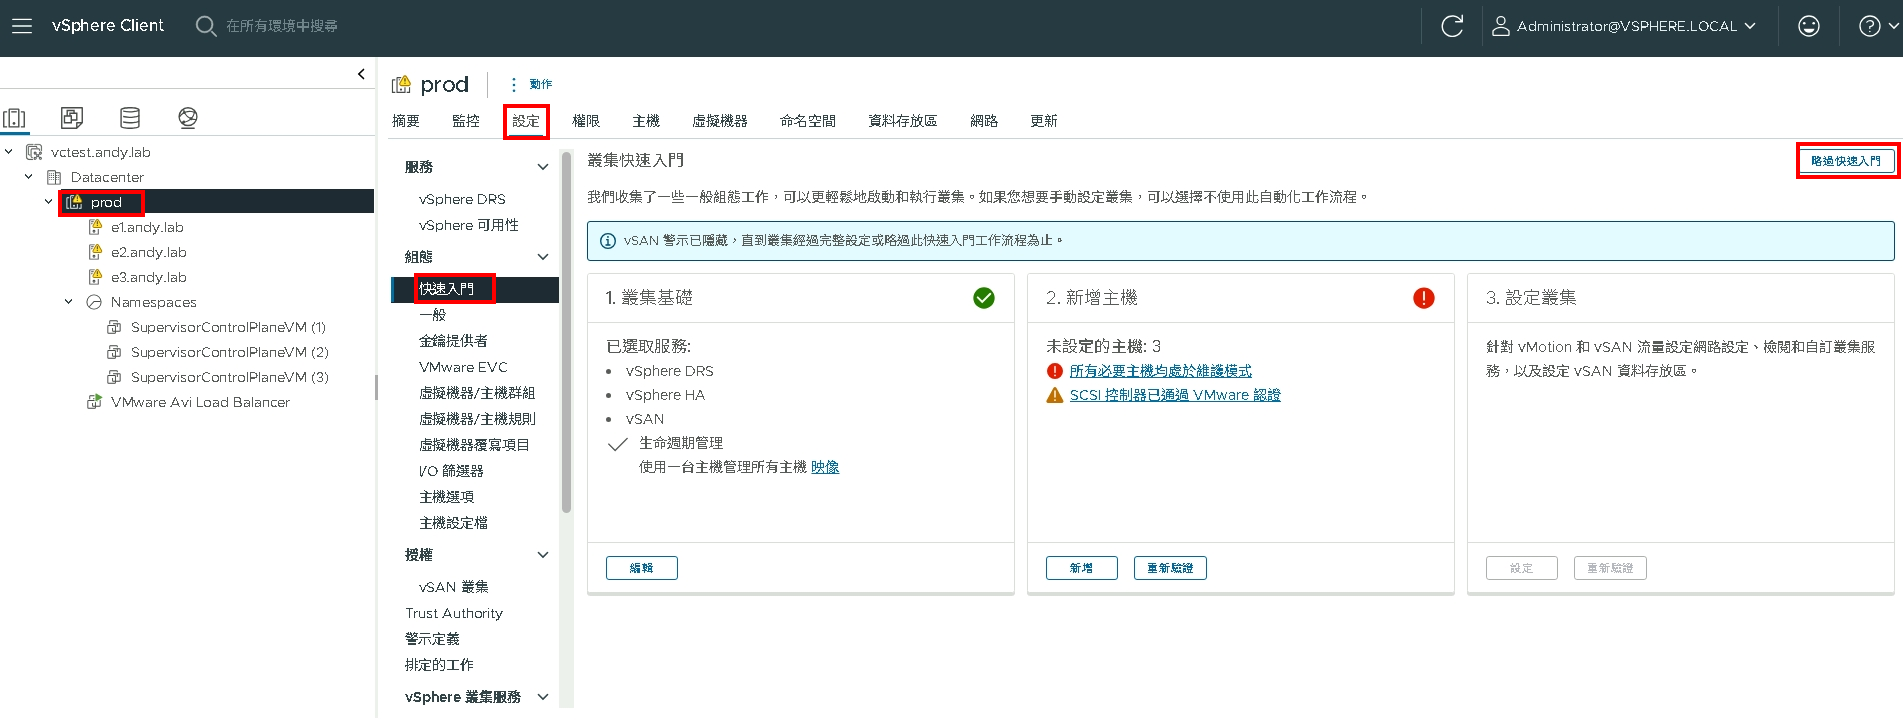Click 重新驗證 on the 新增主機 card
Image resolution: width=1903 pixels, height=721 pixels.
pos(1170,568)
